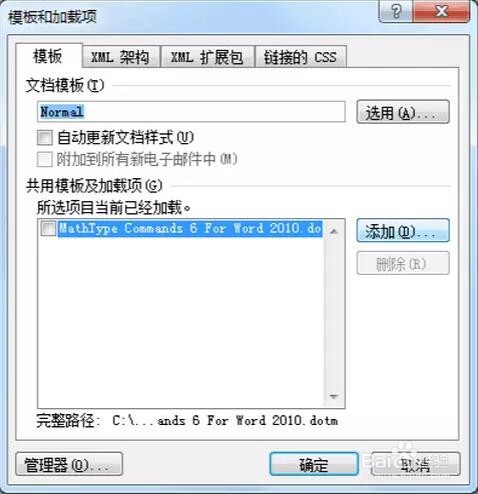Enable 自动更新文档样式 checkbox

tap(45, 137)
